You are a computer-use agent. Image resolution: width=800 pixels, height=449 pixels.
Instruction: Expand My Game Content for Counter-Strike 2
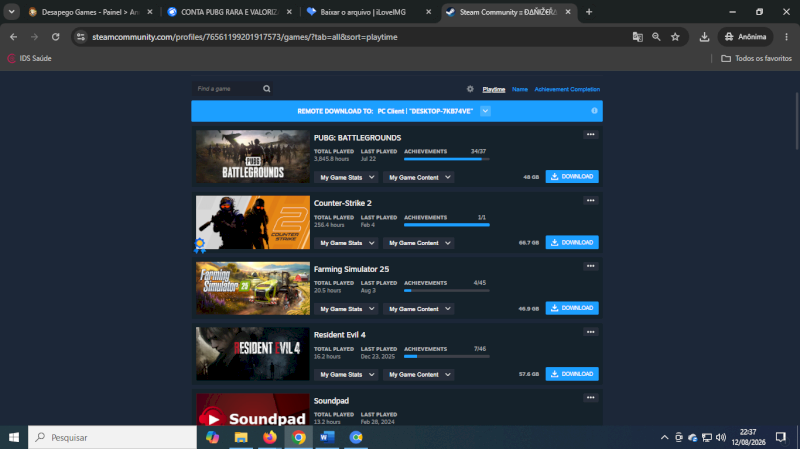pyautogui.click(x=418, y=243)
